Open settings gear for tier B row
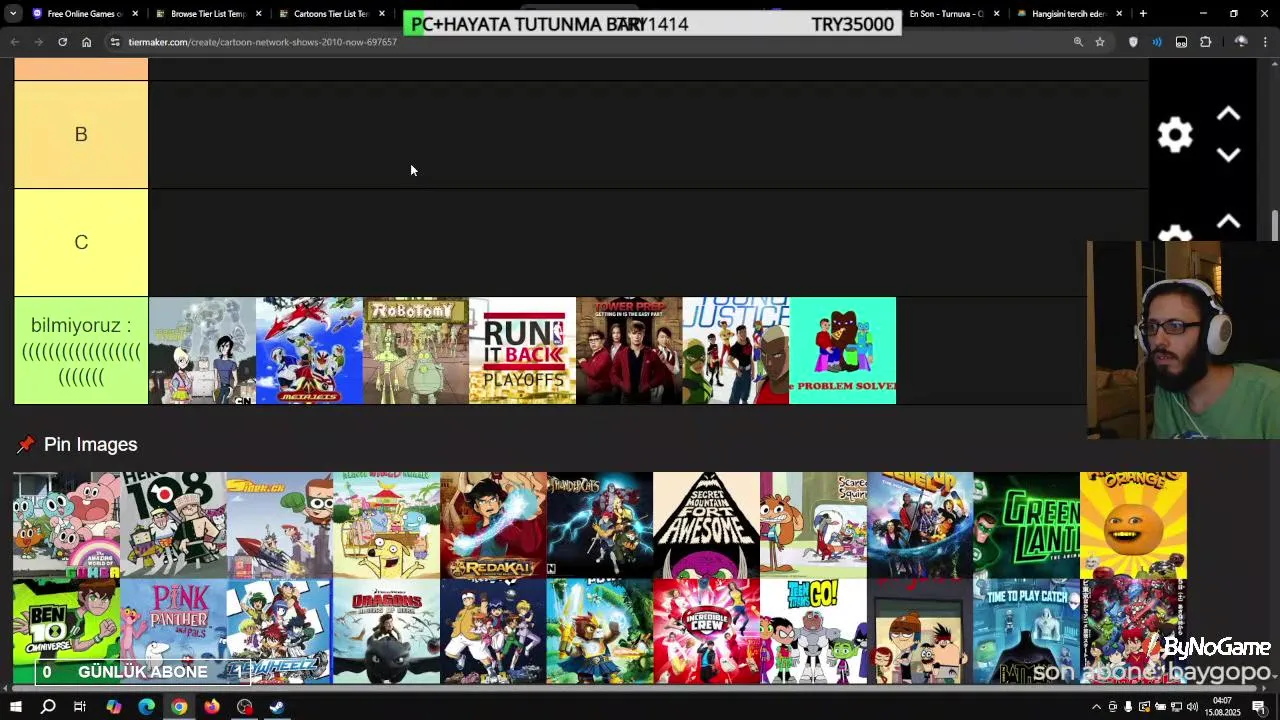 1175,135
